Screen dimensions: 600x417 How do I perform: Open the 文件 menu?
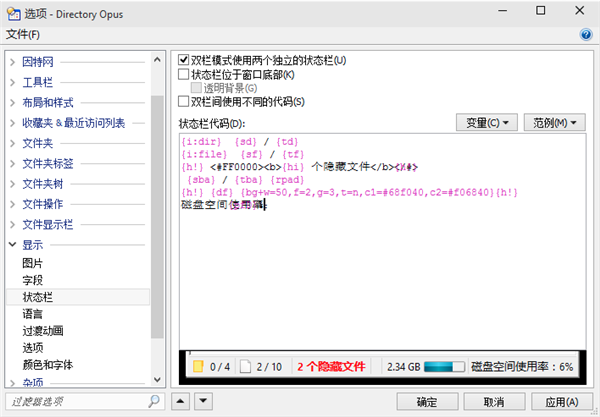[22, 35]
